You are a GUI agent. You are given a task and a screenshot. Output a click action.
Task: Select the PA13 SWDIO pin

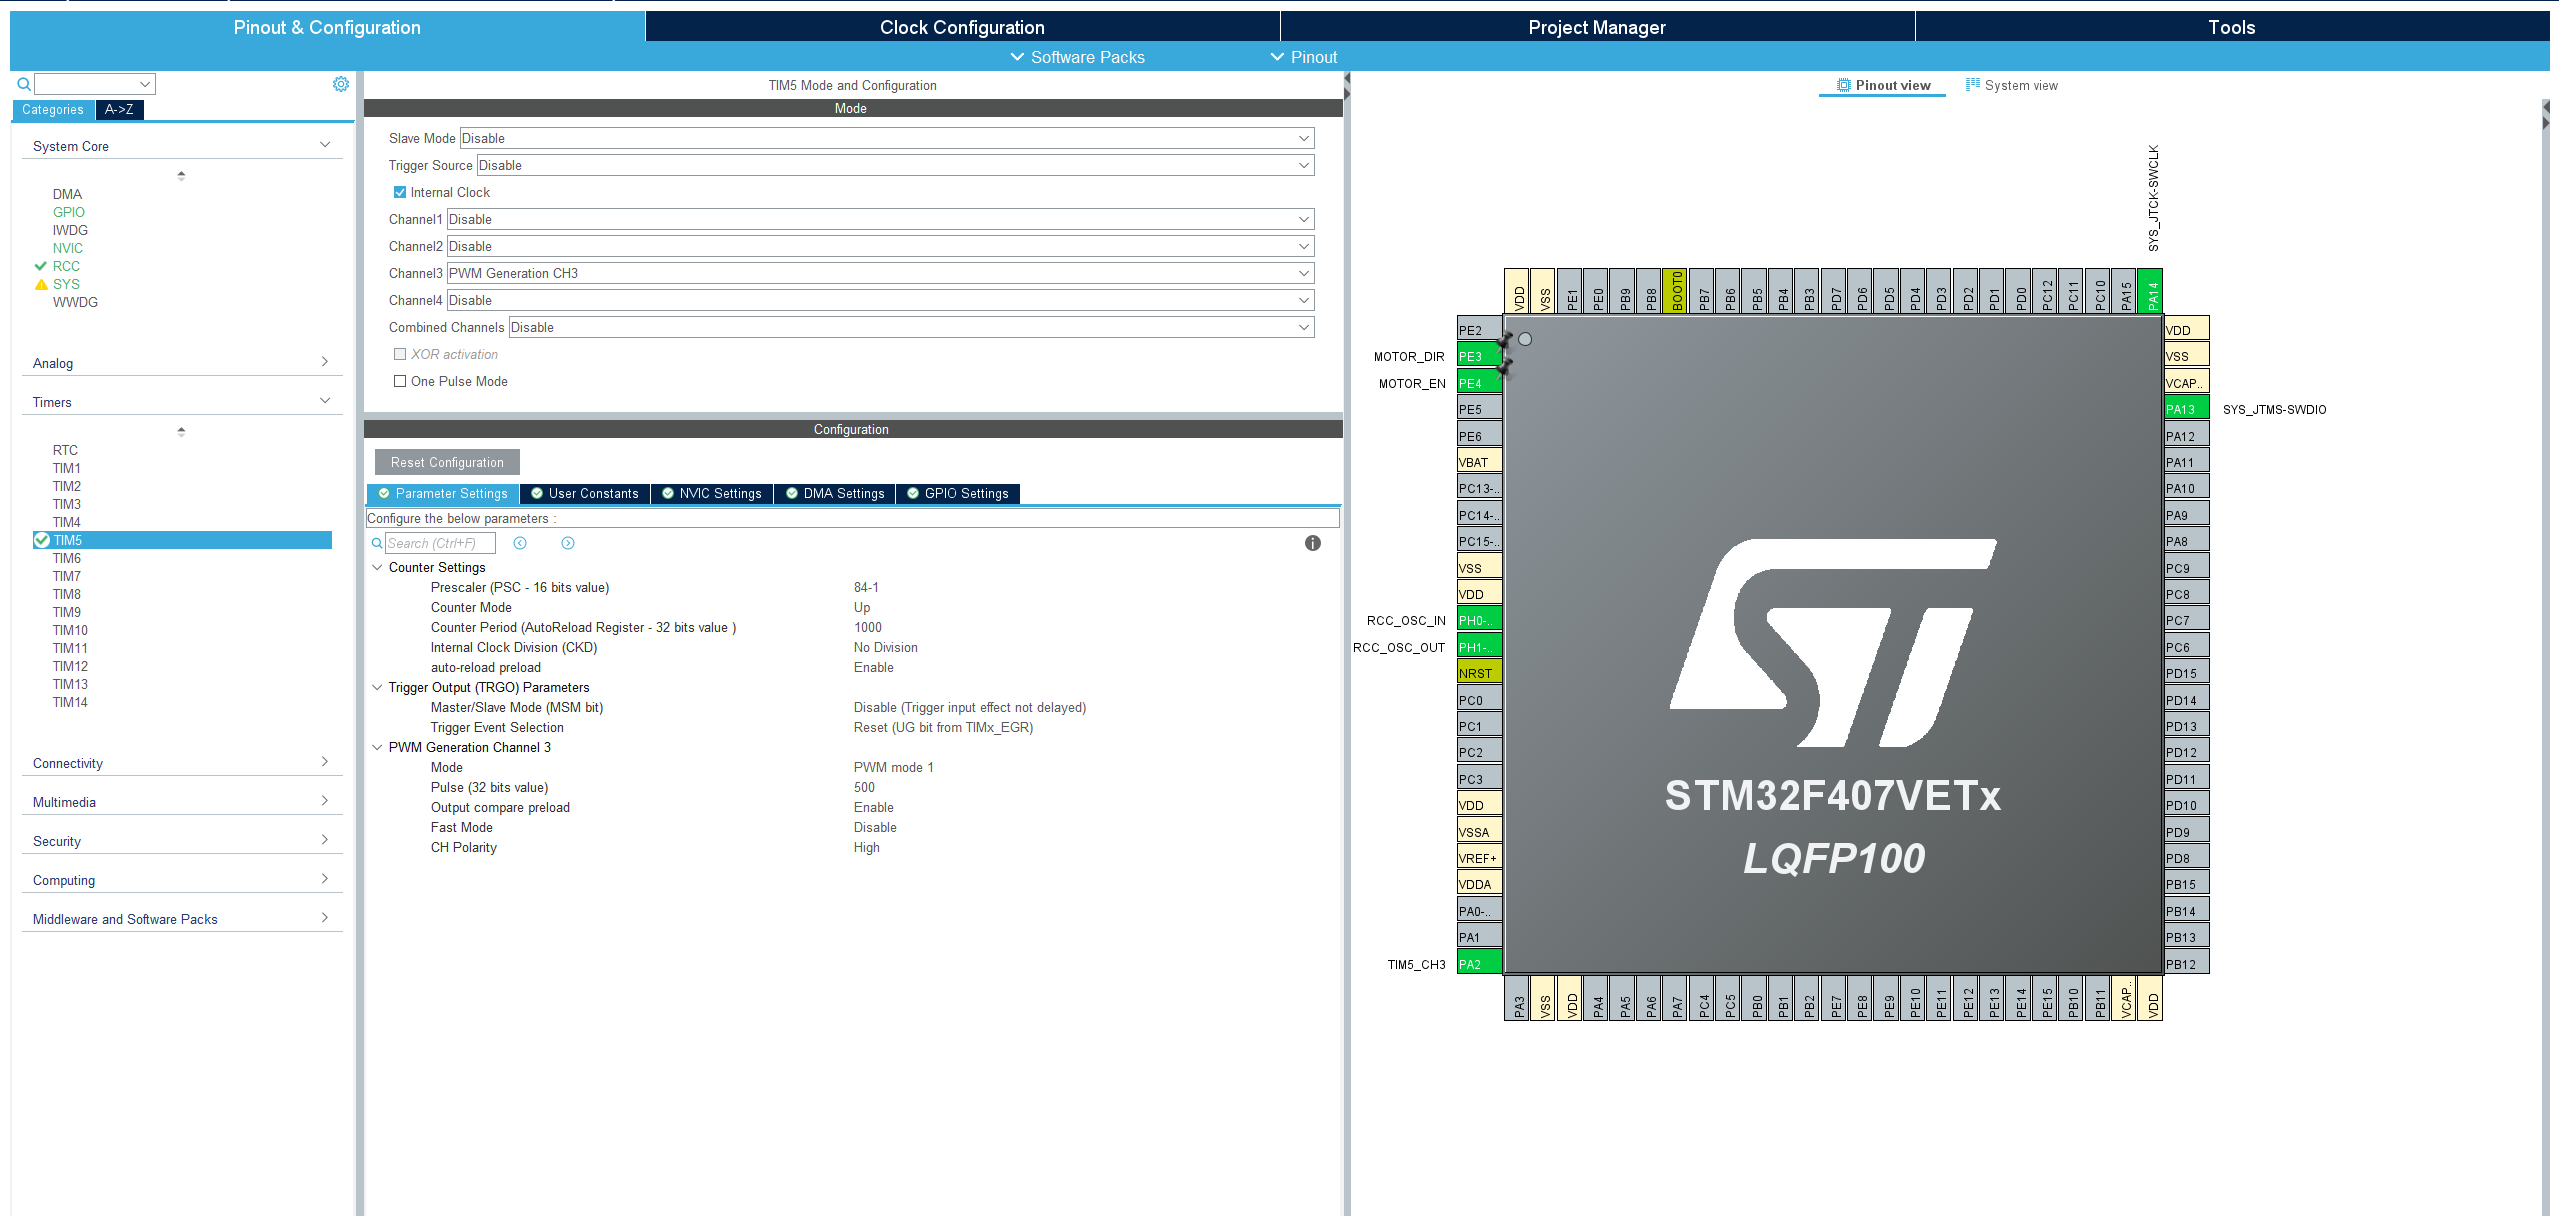pos(2186,409)
